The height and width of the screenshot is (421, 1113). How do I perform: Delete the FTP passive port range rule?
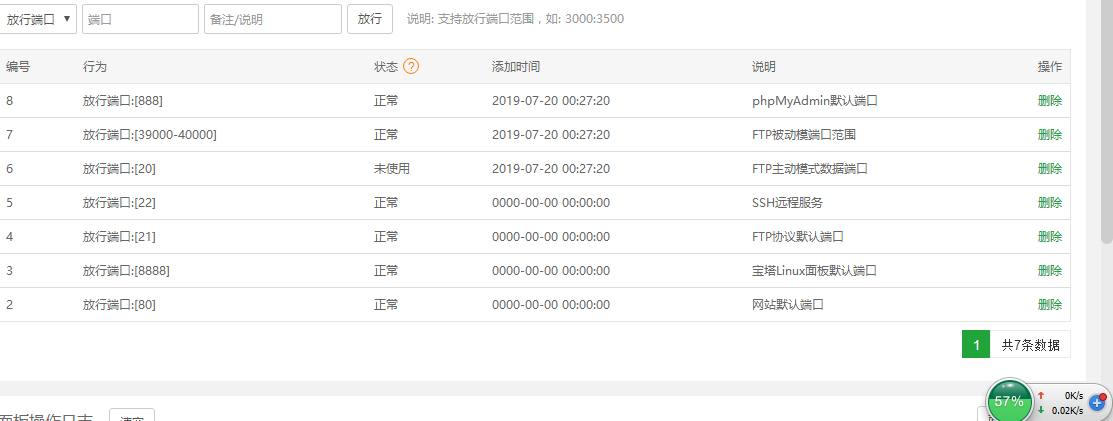(x=1050, y=135)
